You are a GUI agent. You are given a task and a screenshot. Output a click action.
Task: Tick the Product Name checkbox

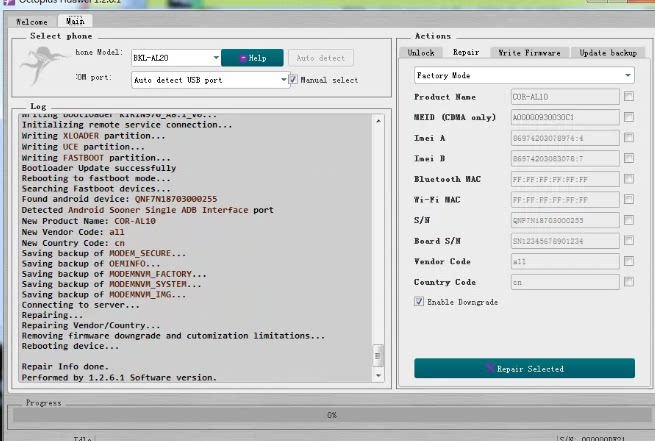tap(629, 96)
